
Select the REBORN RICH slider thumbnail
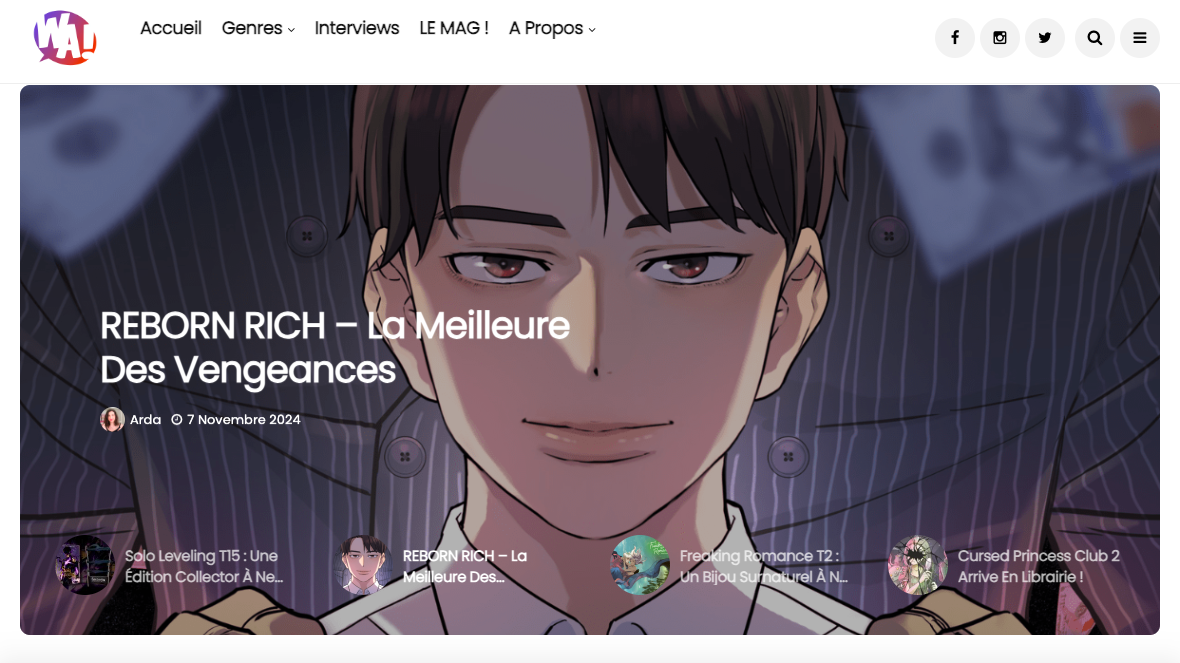pyautogui.click(x=363, y=565)
